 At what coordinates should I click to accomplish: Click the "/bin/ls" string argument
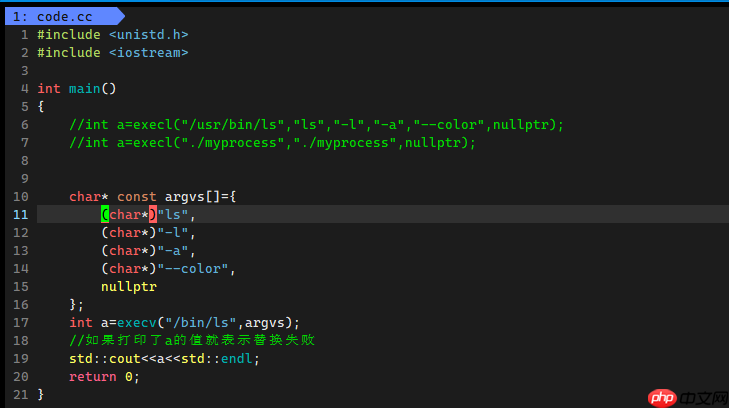[x=200, y=323]
